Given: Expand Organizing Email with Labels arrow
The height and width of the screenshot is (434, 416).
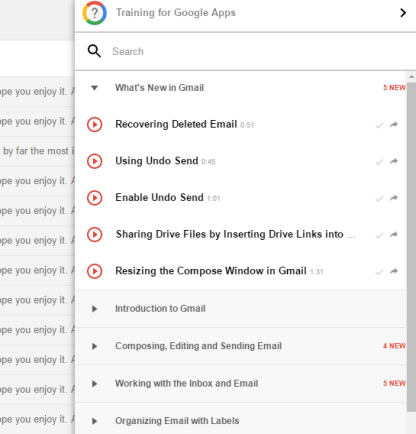Looking at the screenshot, I should pyautogui.click(x=95, y=421).
